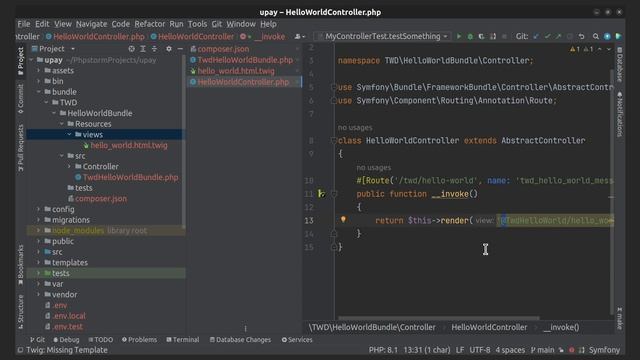640x360 pixels.
Task: Click the warnings indicator in editor corner
Action: click(582, 49)
